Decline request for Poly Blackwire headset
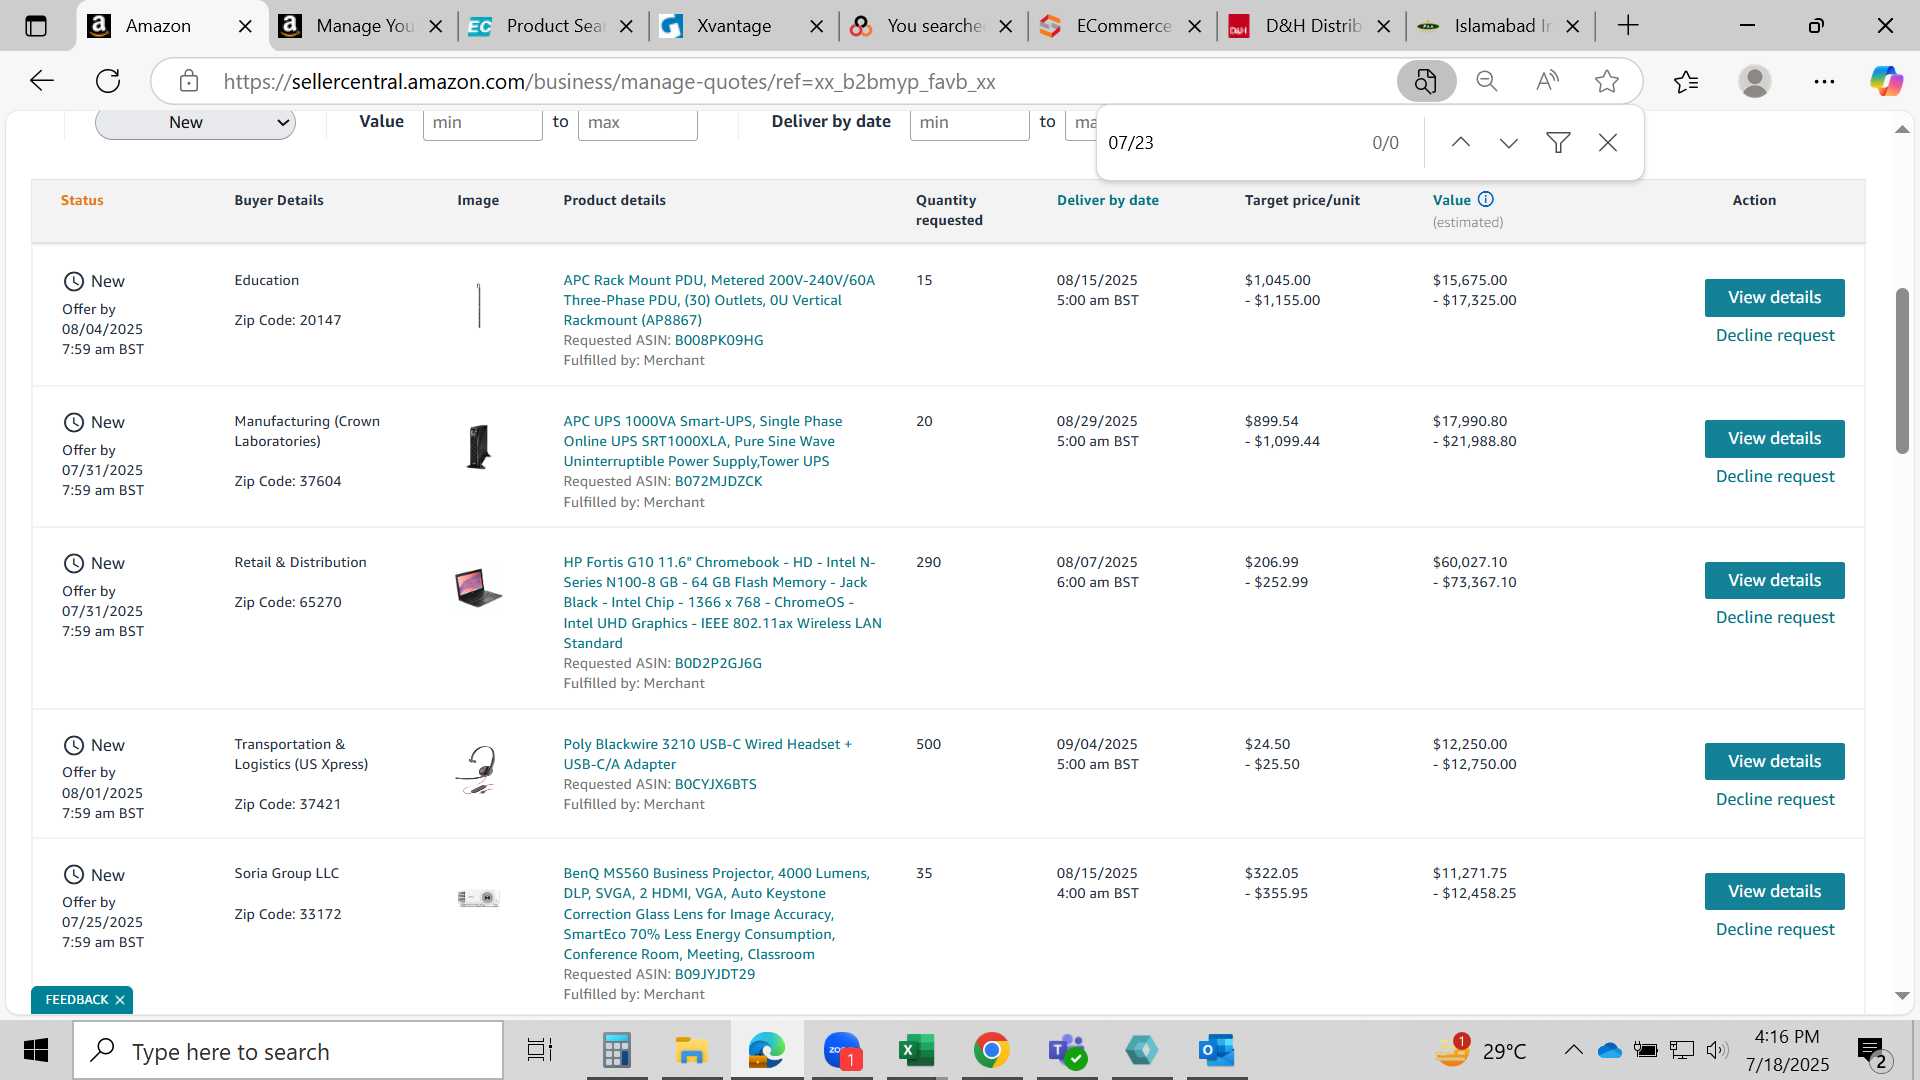Screen dimensions: 1920x1080 1775,799
